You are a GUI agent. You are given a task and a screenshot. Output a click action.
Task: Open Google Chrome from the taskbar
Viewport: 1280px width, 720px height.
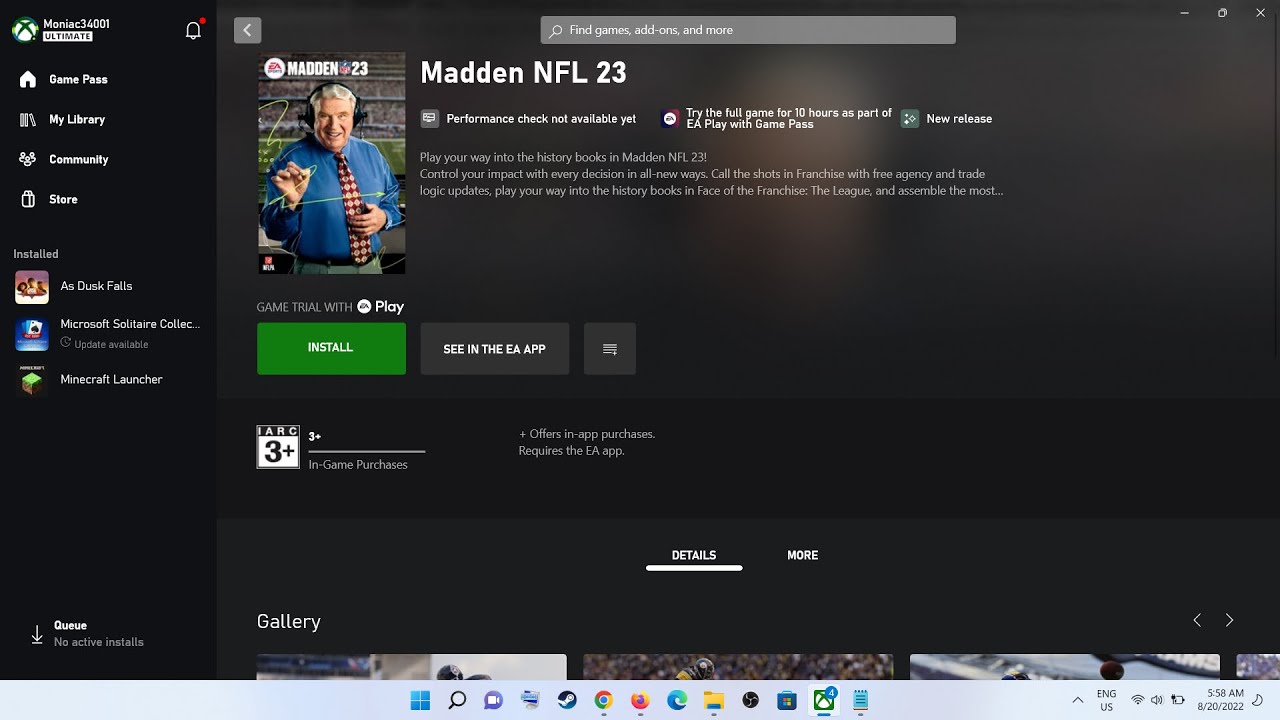click(x=603, y=701)
